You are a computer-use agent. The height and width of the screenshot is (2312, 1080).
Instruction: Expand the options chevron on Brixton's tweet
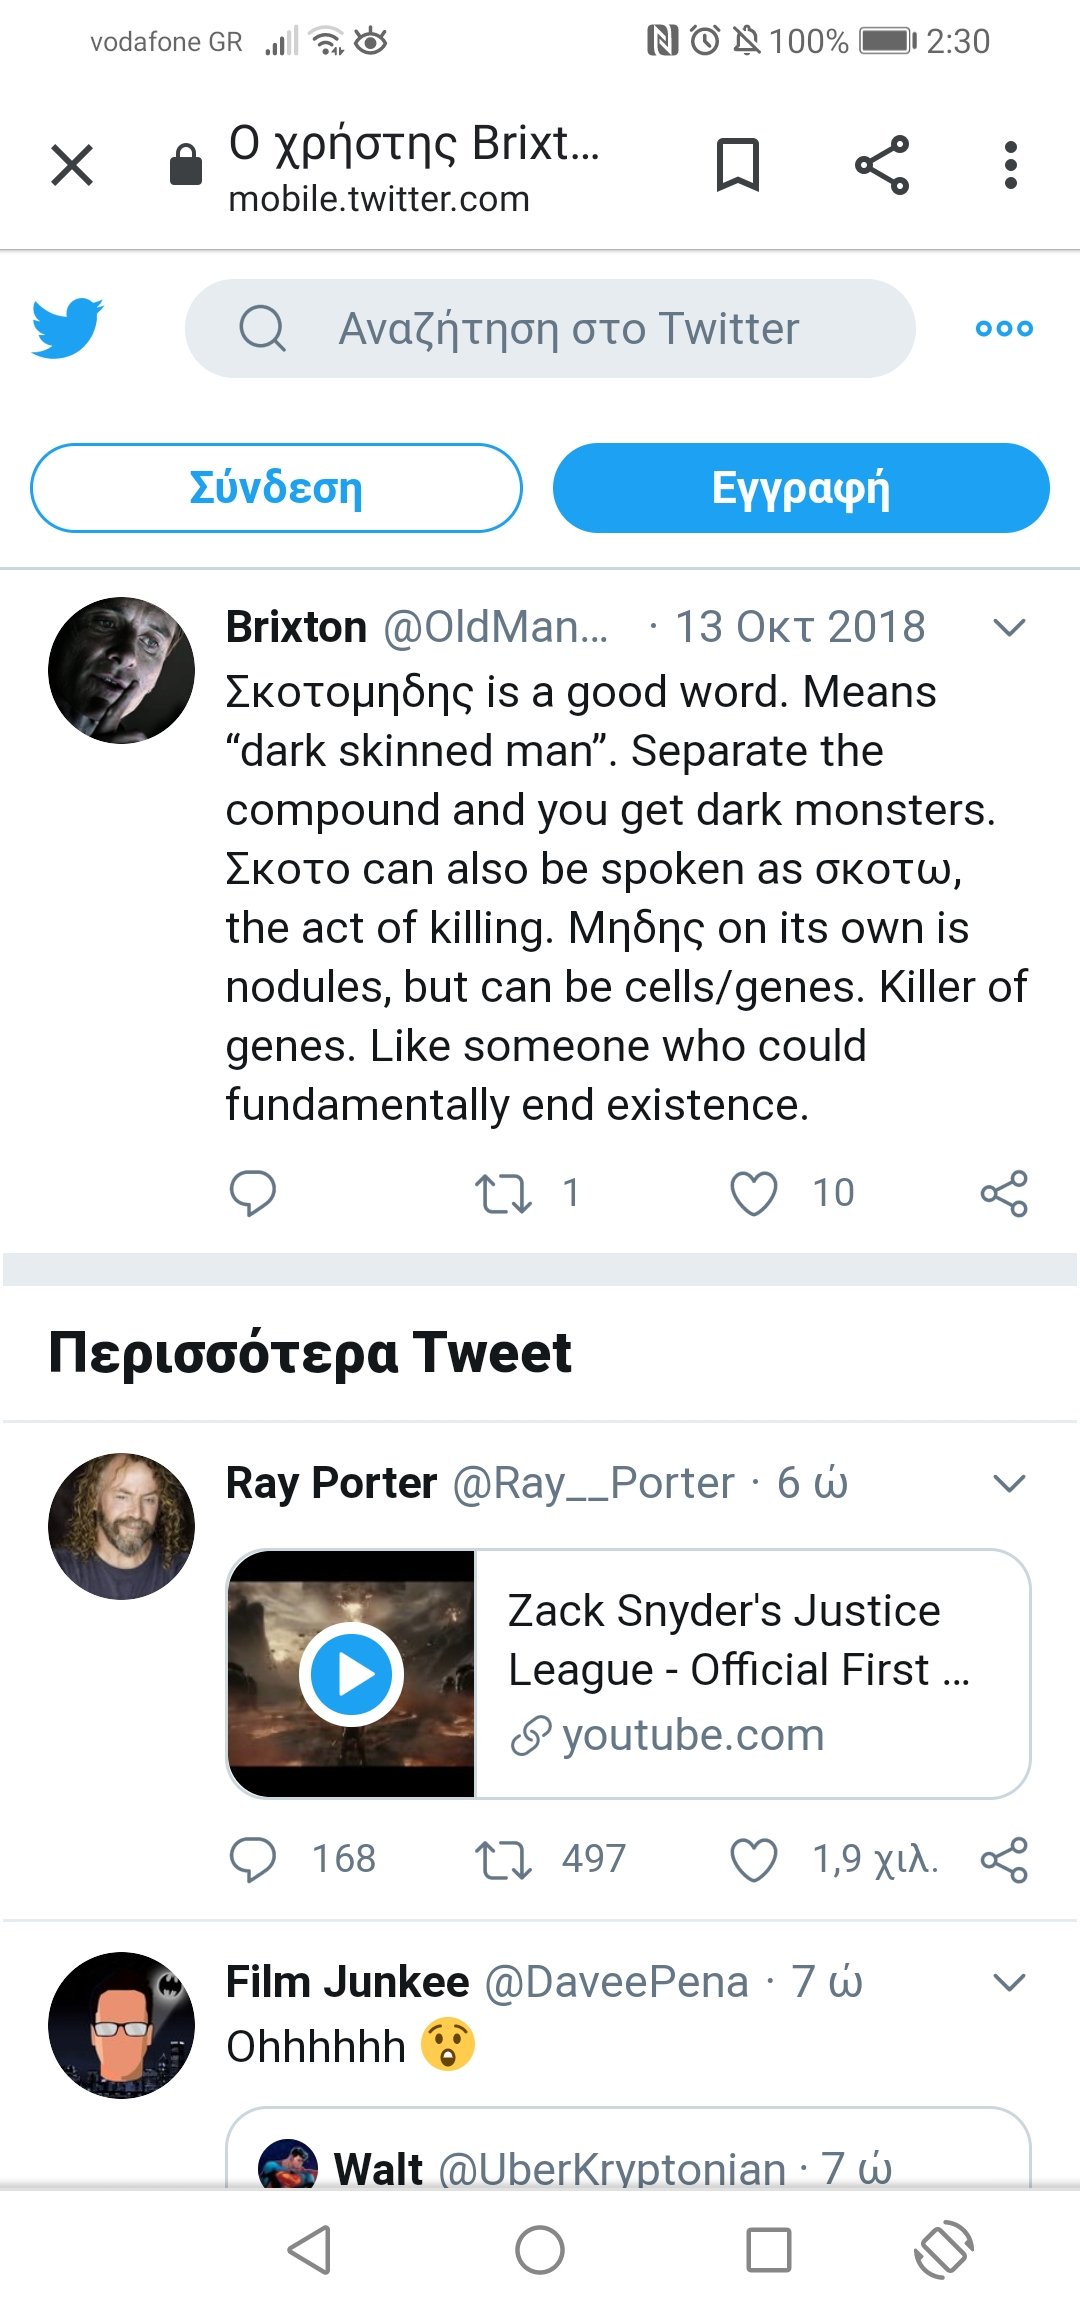point(1010,627)
